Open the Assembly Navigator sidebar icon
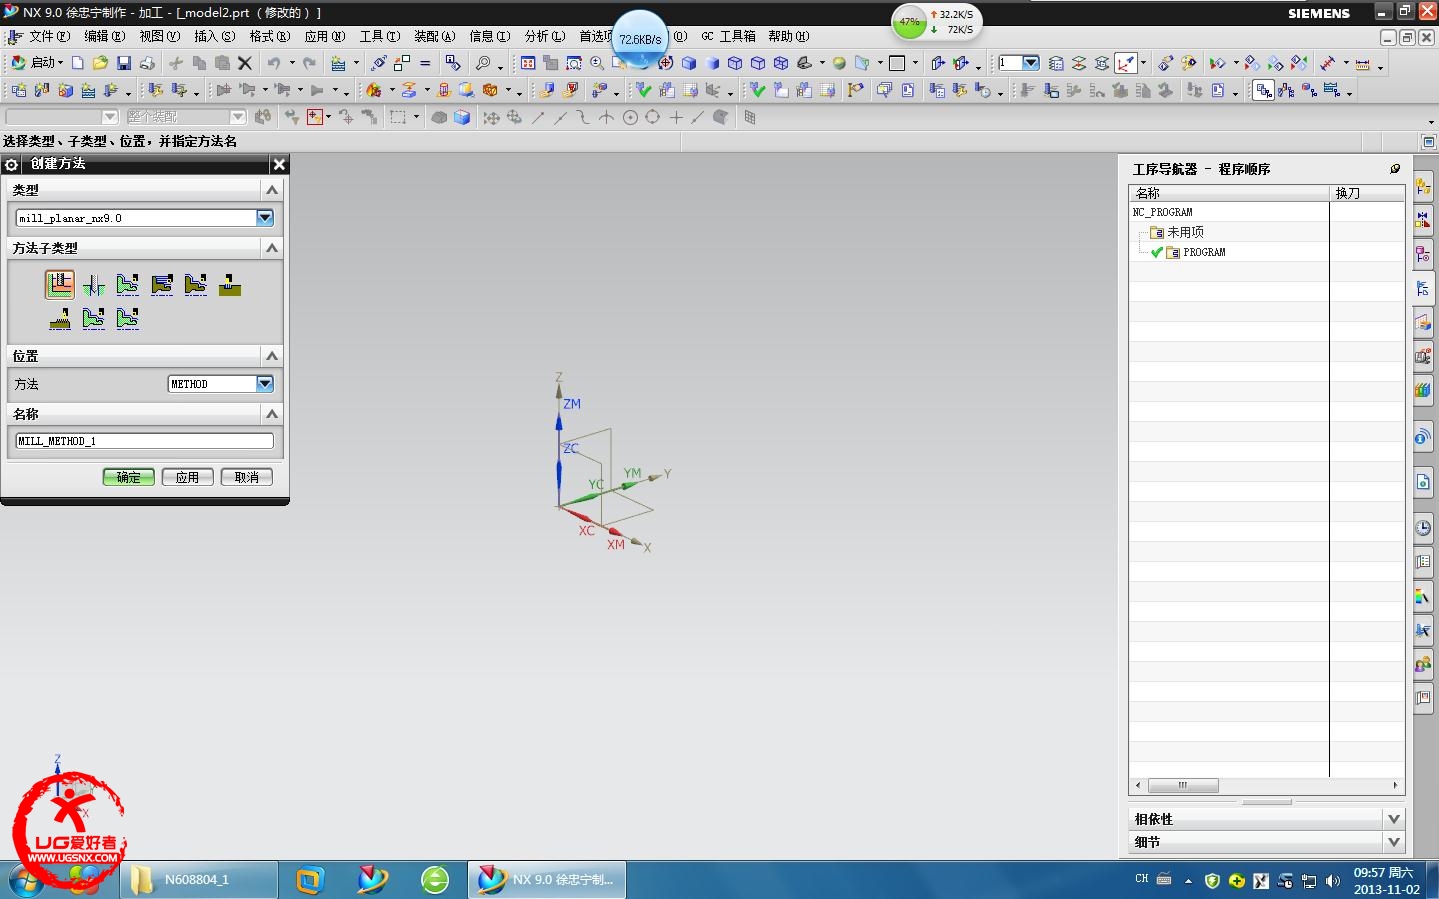The width and height of the screenshot is (1439, 899). click(x=1423, y=186)
